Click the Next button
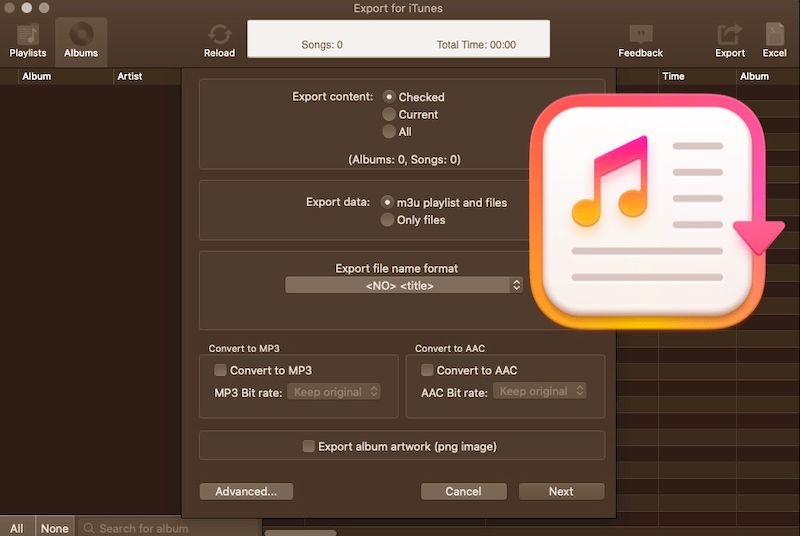Viewport: 800px width, 536px height. pyautogui.click(x=562, y=491)
